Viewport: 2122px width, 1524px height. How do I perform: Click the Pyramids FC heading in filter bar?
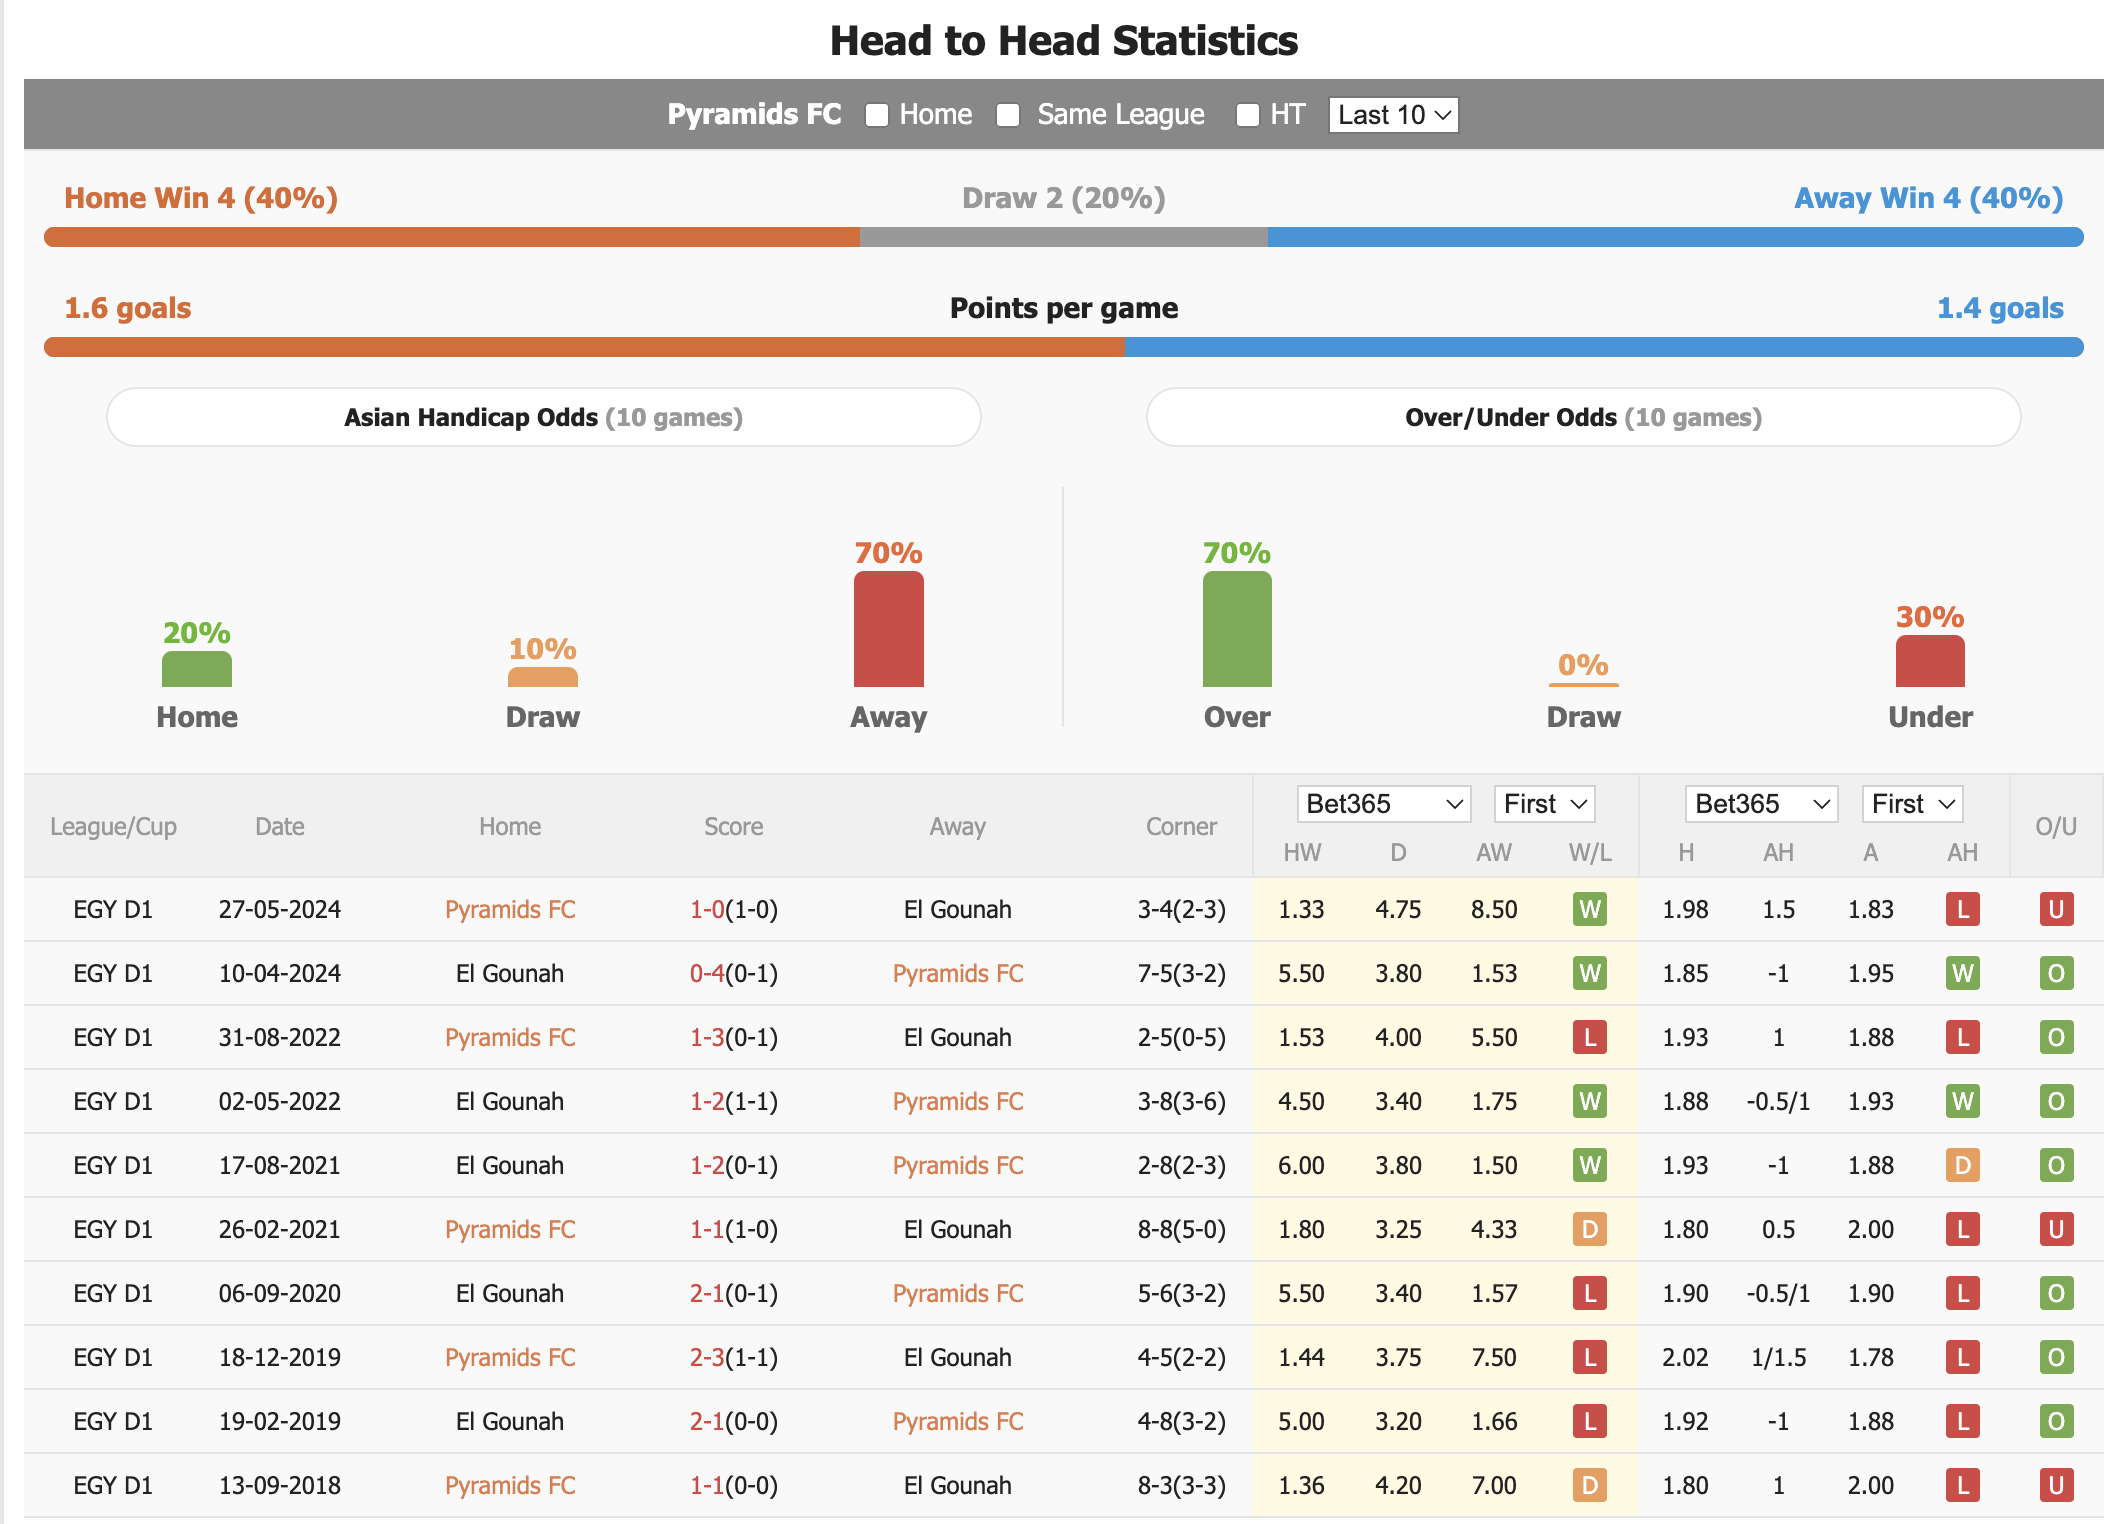tap(754, 114)
